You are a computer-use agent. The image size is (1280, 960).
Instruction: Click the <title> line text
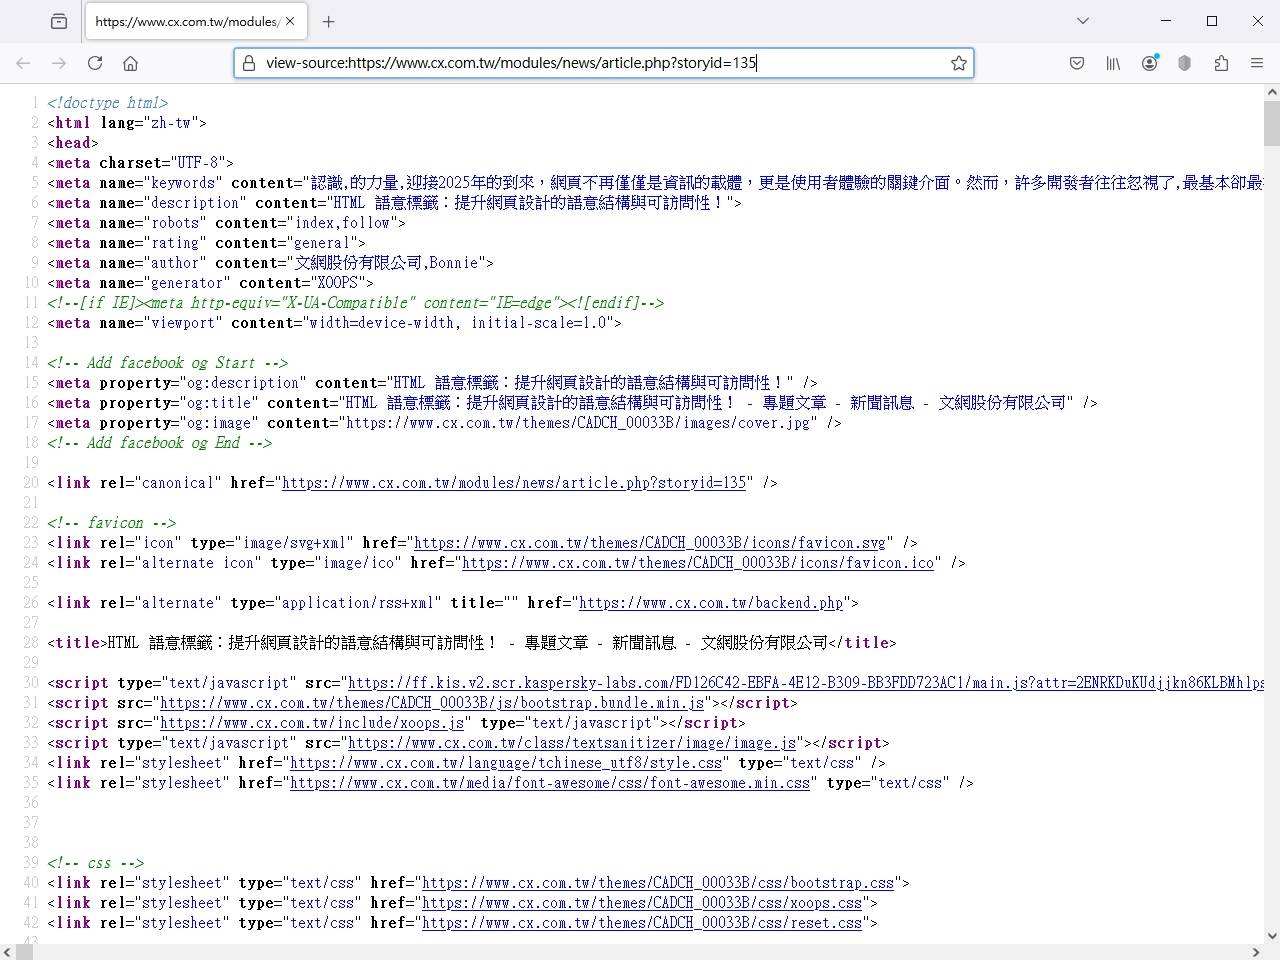[x=472, y=643]
